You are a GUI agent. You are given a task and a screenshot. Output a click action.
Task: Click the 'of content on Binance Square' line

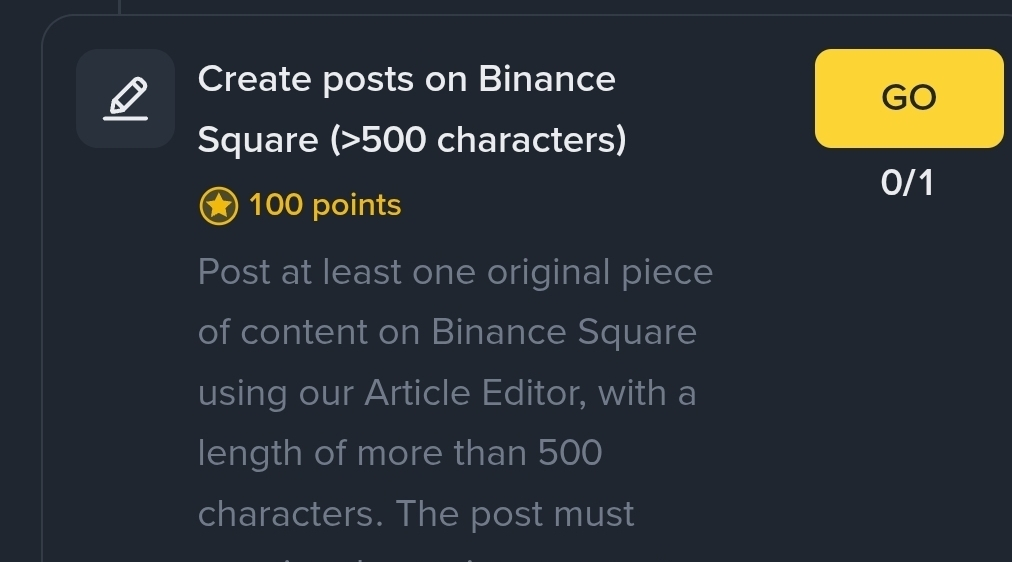click(447, 332)
